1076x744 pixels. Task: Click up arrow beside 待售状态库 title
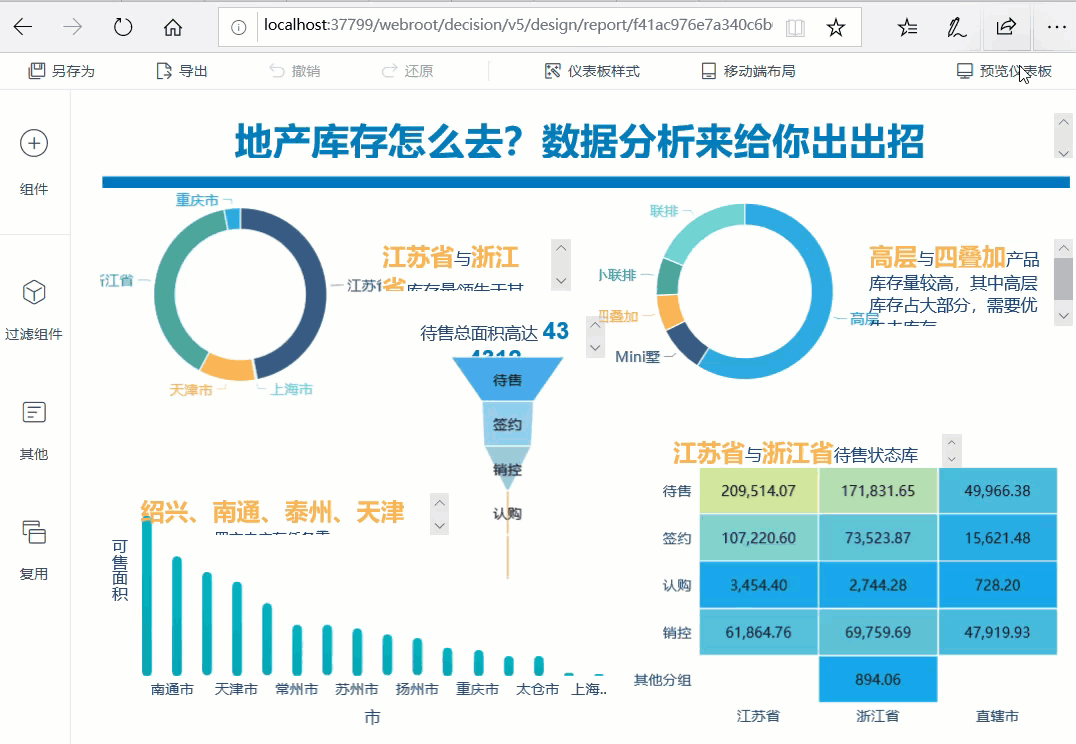point(952,443)
